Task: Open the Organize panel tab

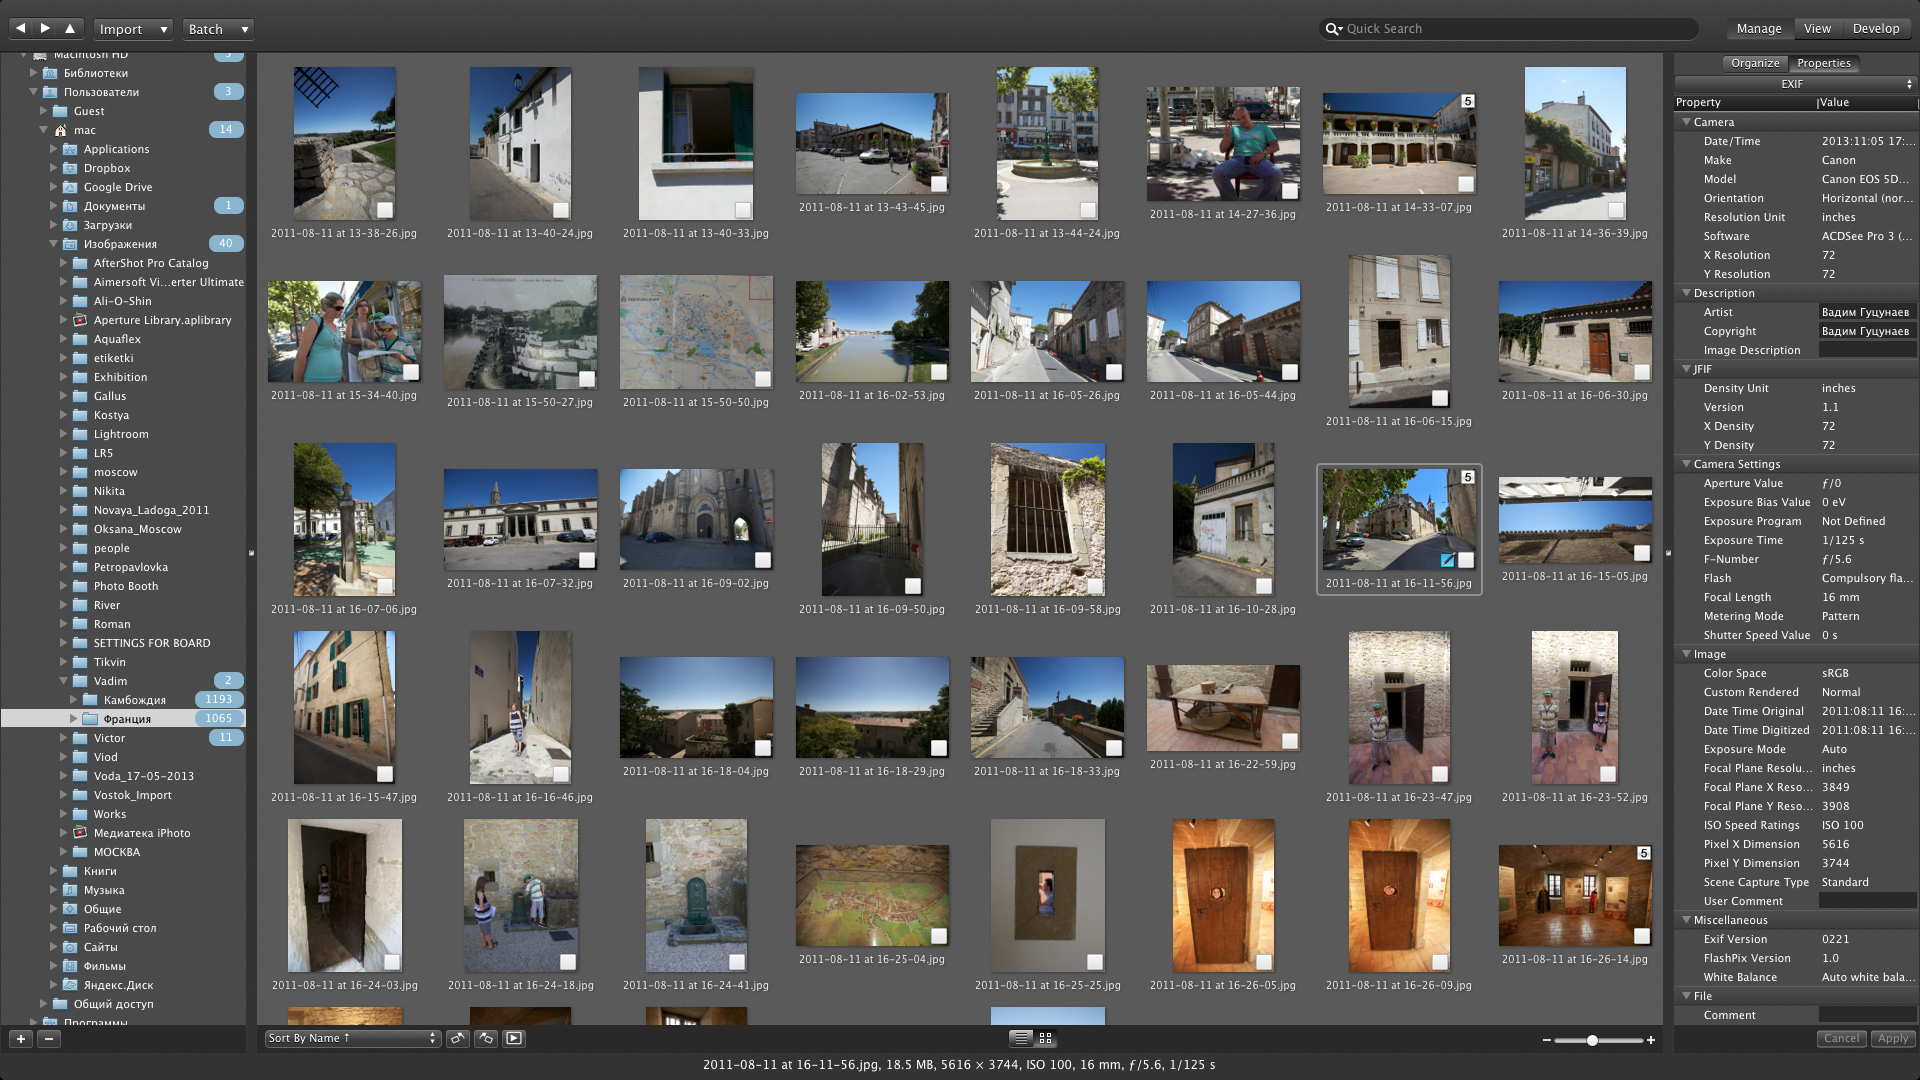Action: coord(1755,63)
